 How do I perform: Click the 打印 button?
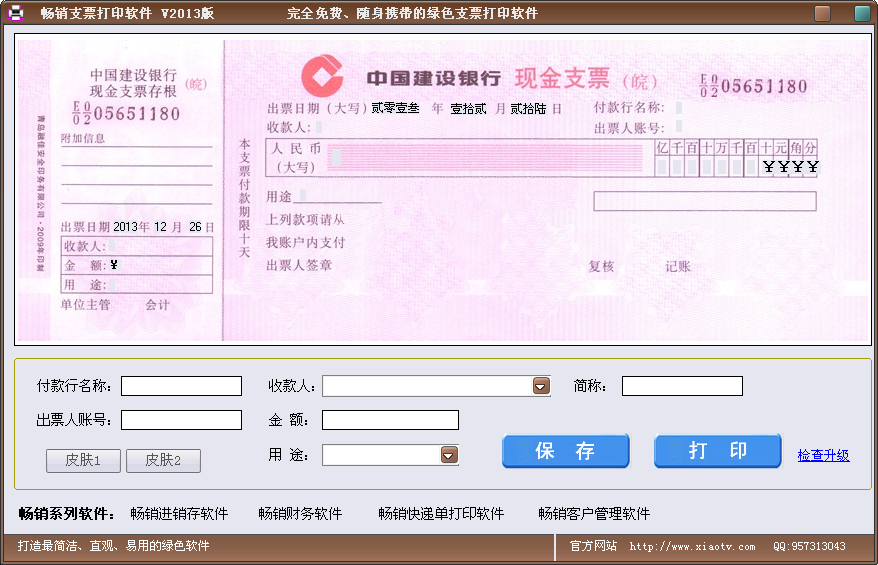(x=717, y=450)
